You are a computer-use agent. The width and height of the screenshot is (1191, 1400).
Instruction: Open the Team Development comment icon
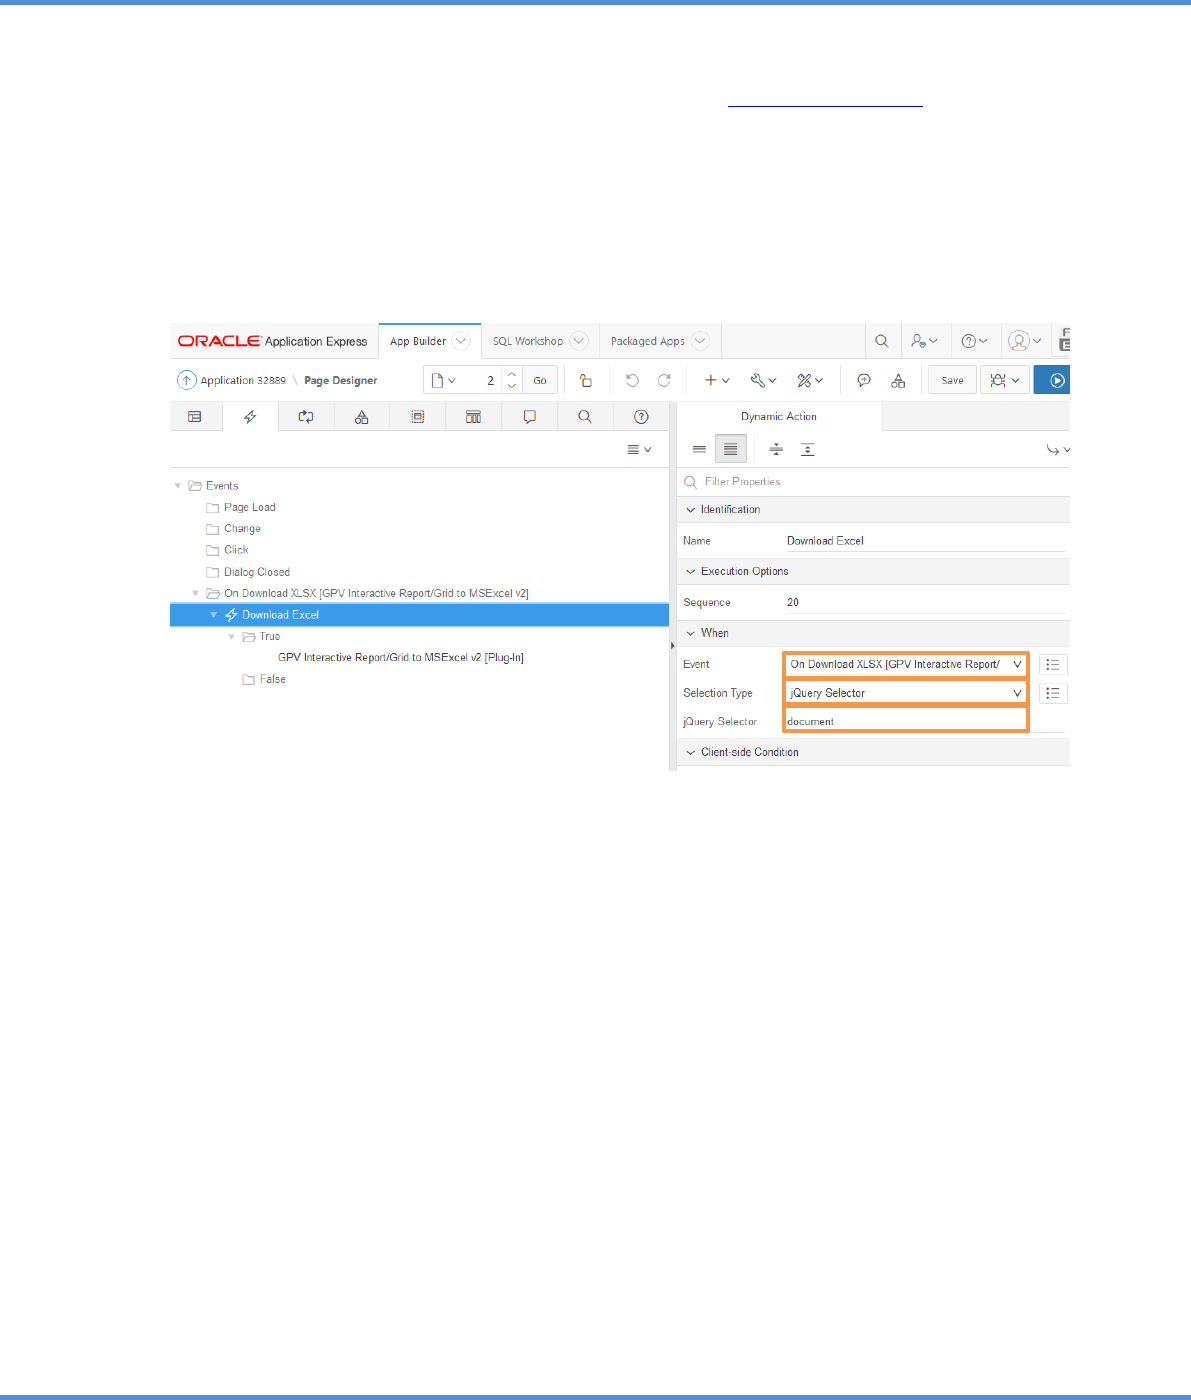(864, 380)
